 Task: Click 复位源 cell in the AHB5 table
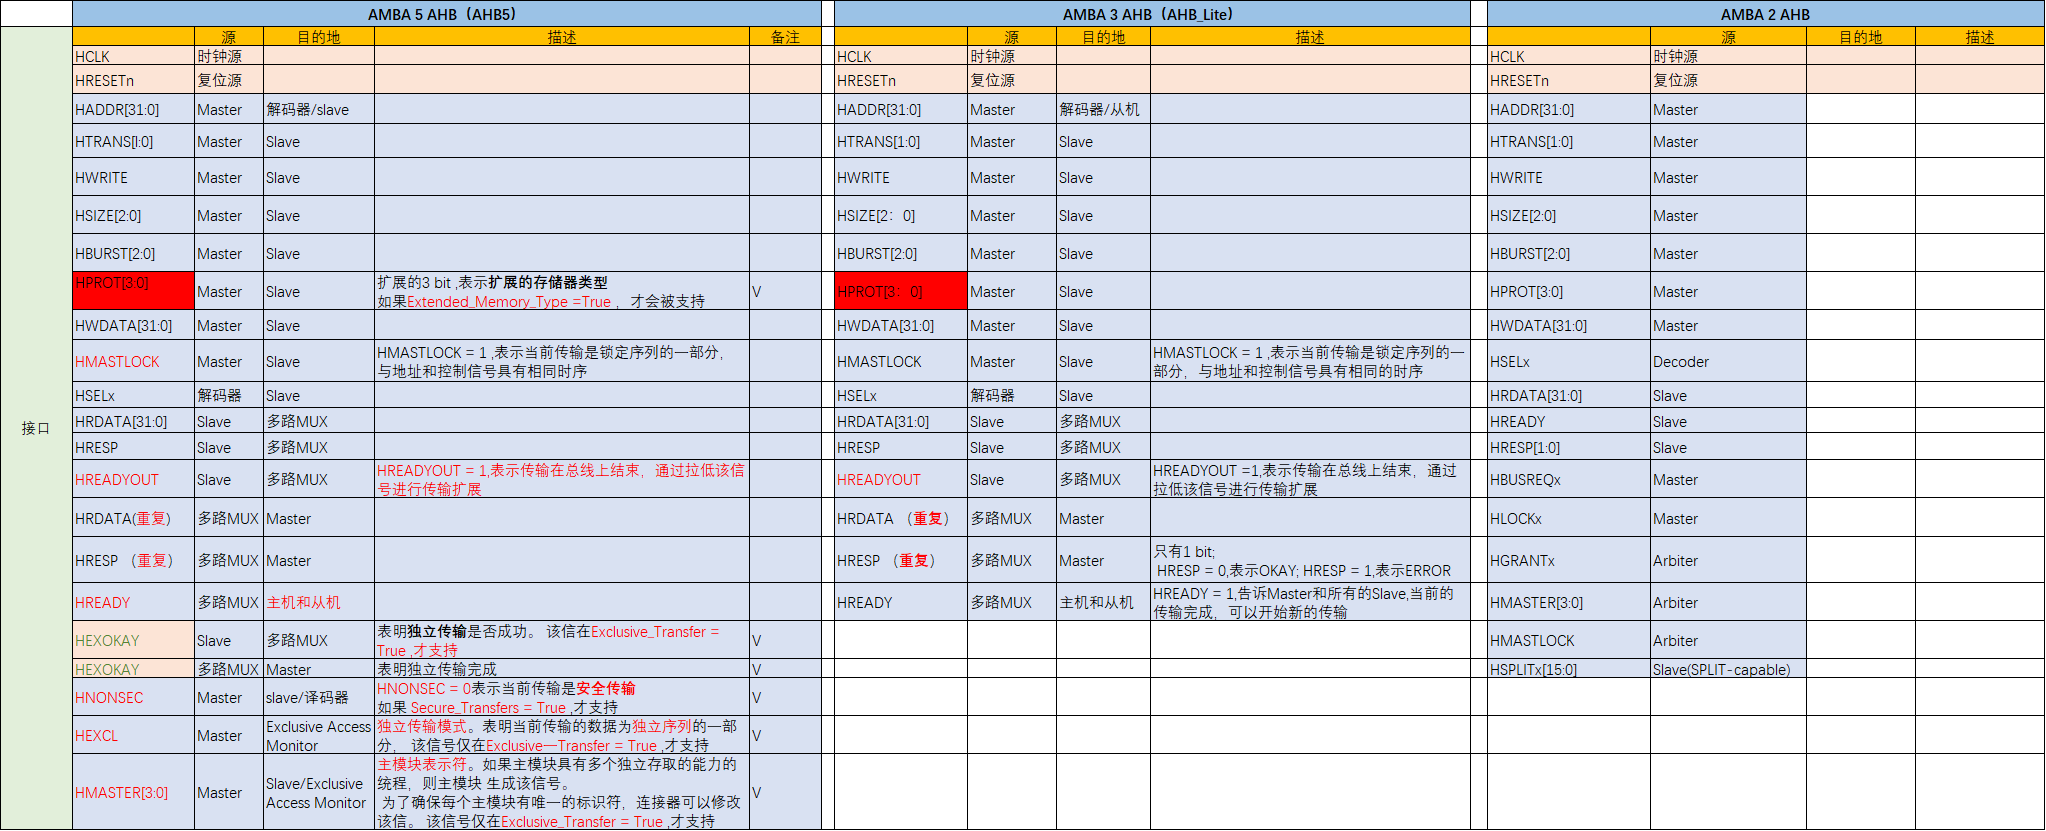pyautogui.click(x=229, y=80)
